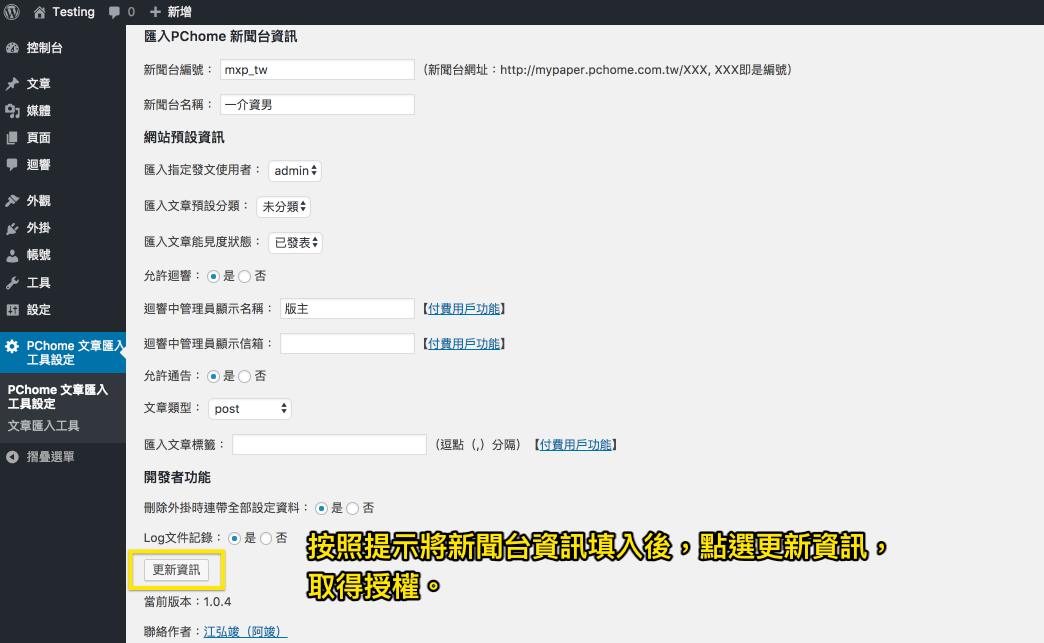The height and width of the screenshot is (643, 1044).
Task: Click the 外掛 plugin icon
Action: (12, 228)
